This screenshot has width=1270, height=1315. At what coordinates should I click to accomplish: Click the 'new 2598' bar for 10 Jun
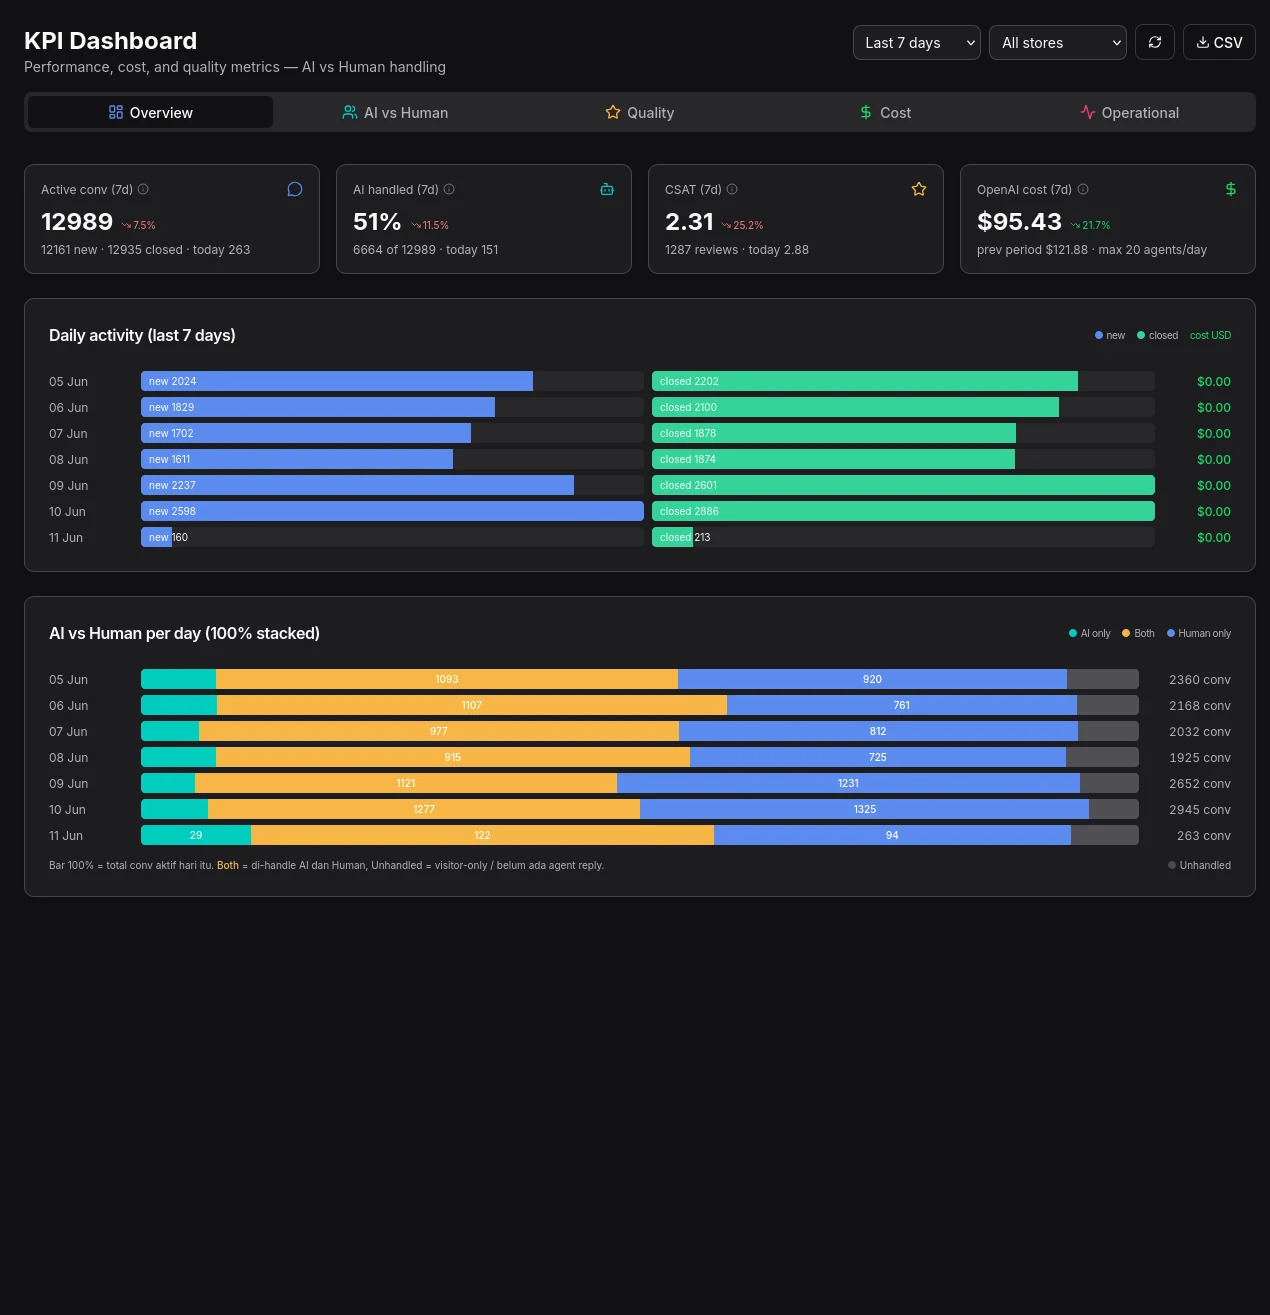[392, 511]
